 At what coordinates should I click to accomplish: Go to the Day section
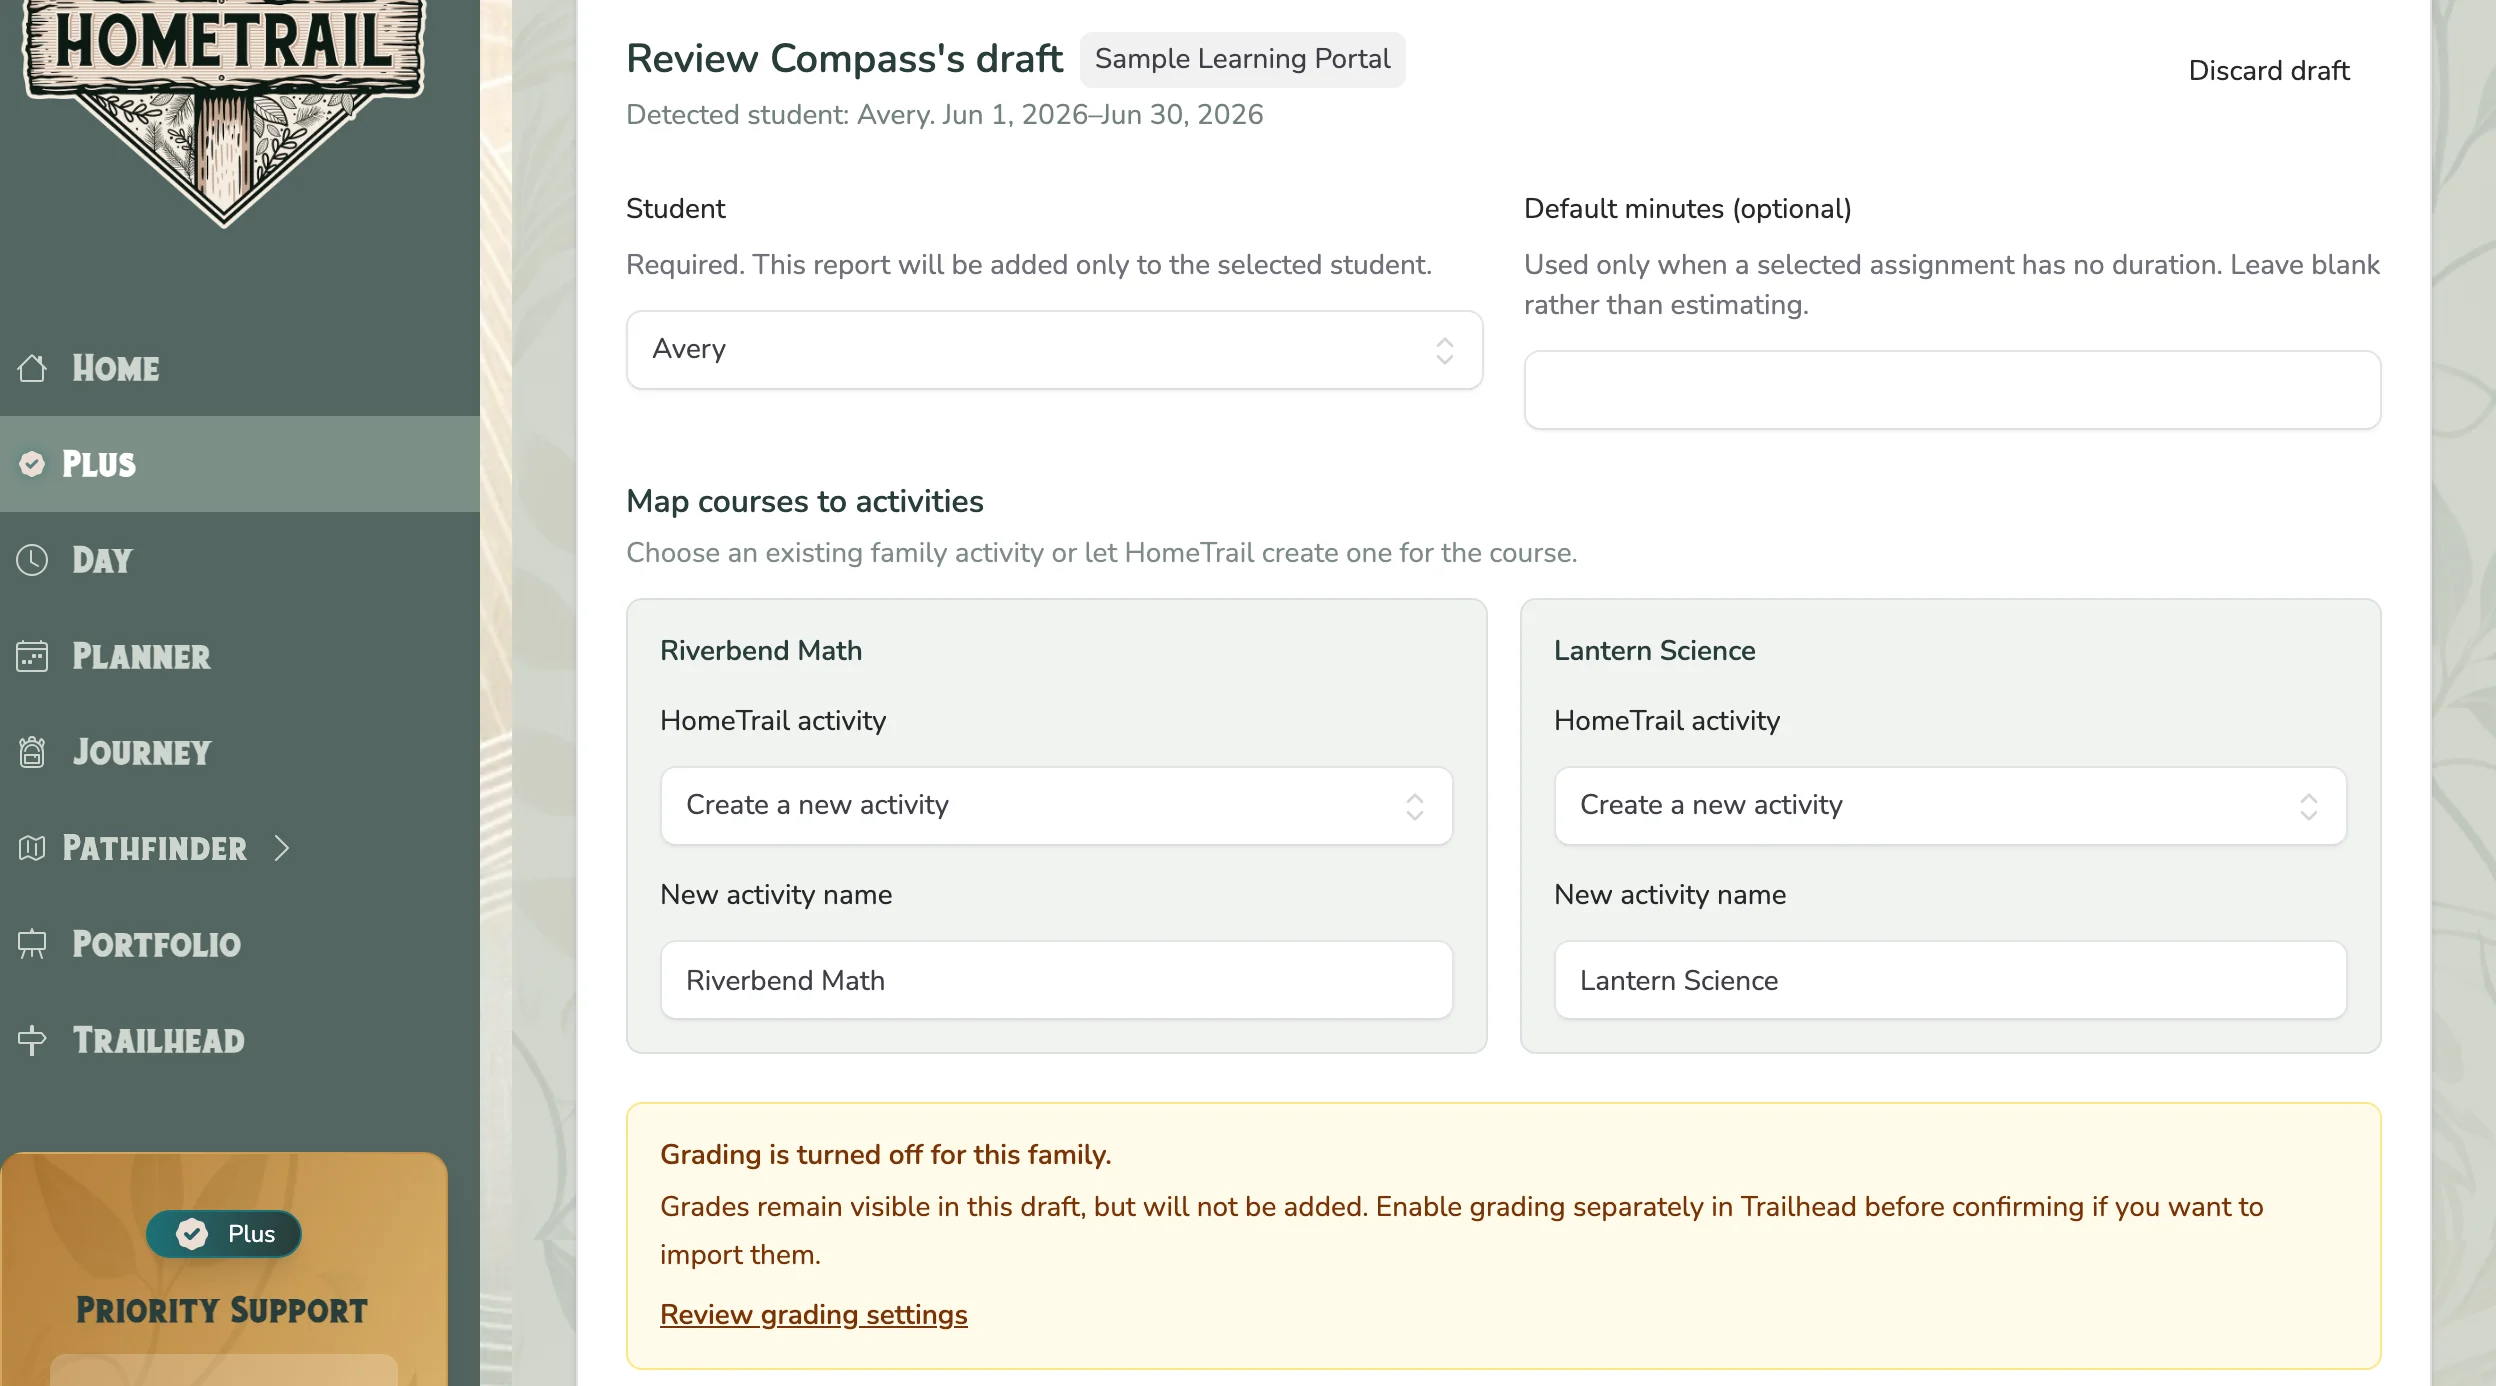pos(240,560)
